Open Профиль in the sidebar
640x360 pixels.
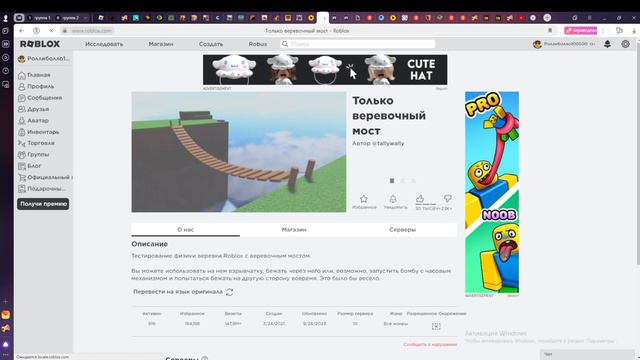[x=36, y=87]
